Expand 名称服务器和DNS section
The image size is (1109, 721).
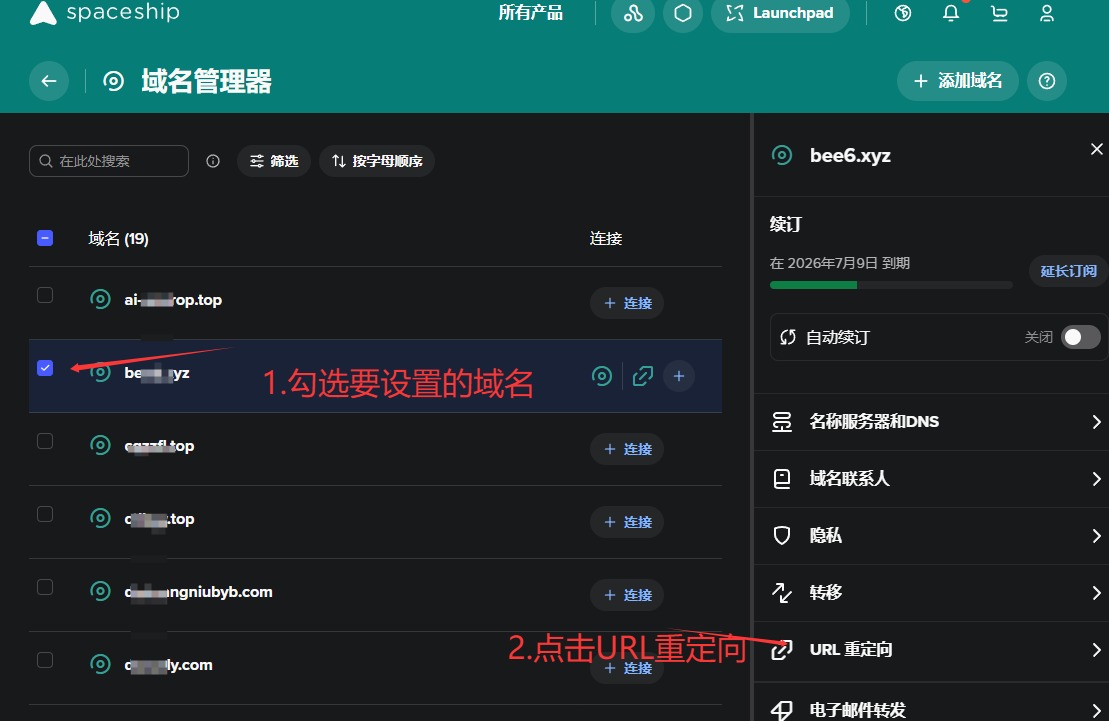(x=930, y=422)
